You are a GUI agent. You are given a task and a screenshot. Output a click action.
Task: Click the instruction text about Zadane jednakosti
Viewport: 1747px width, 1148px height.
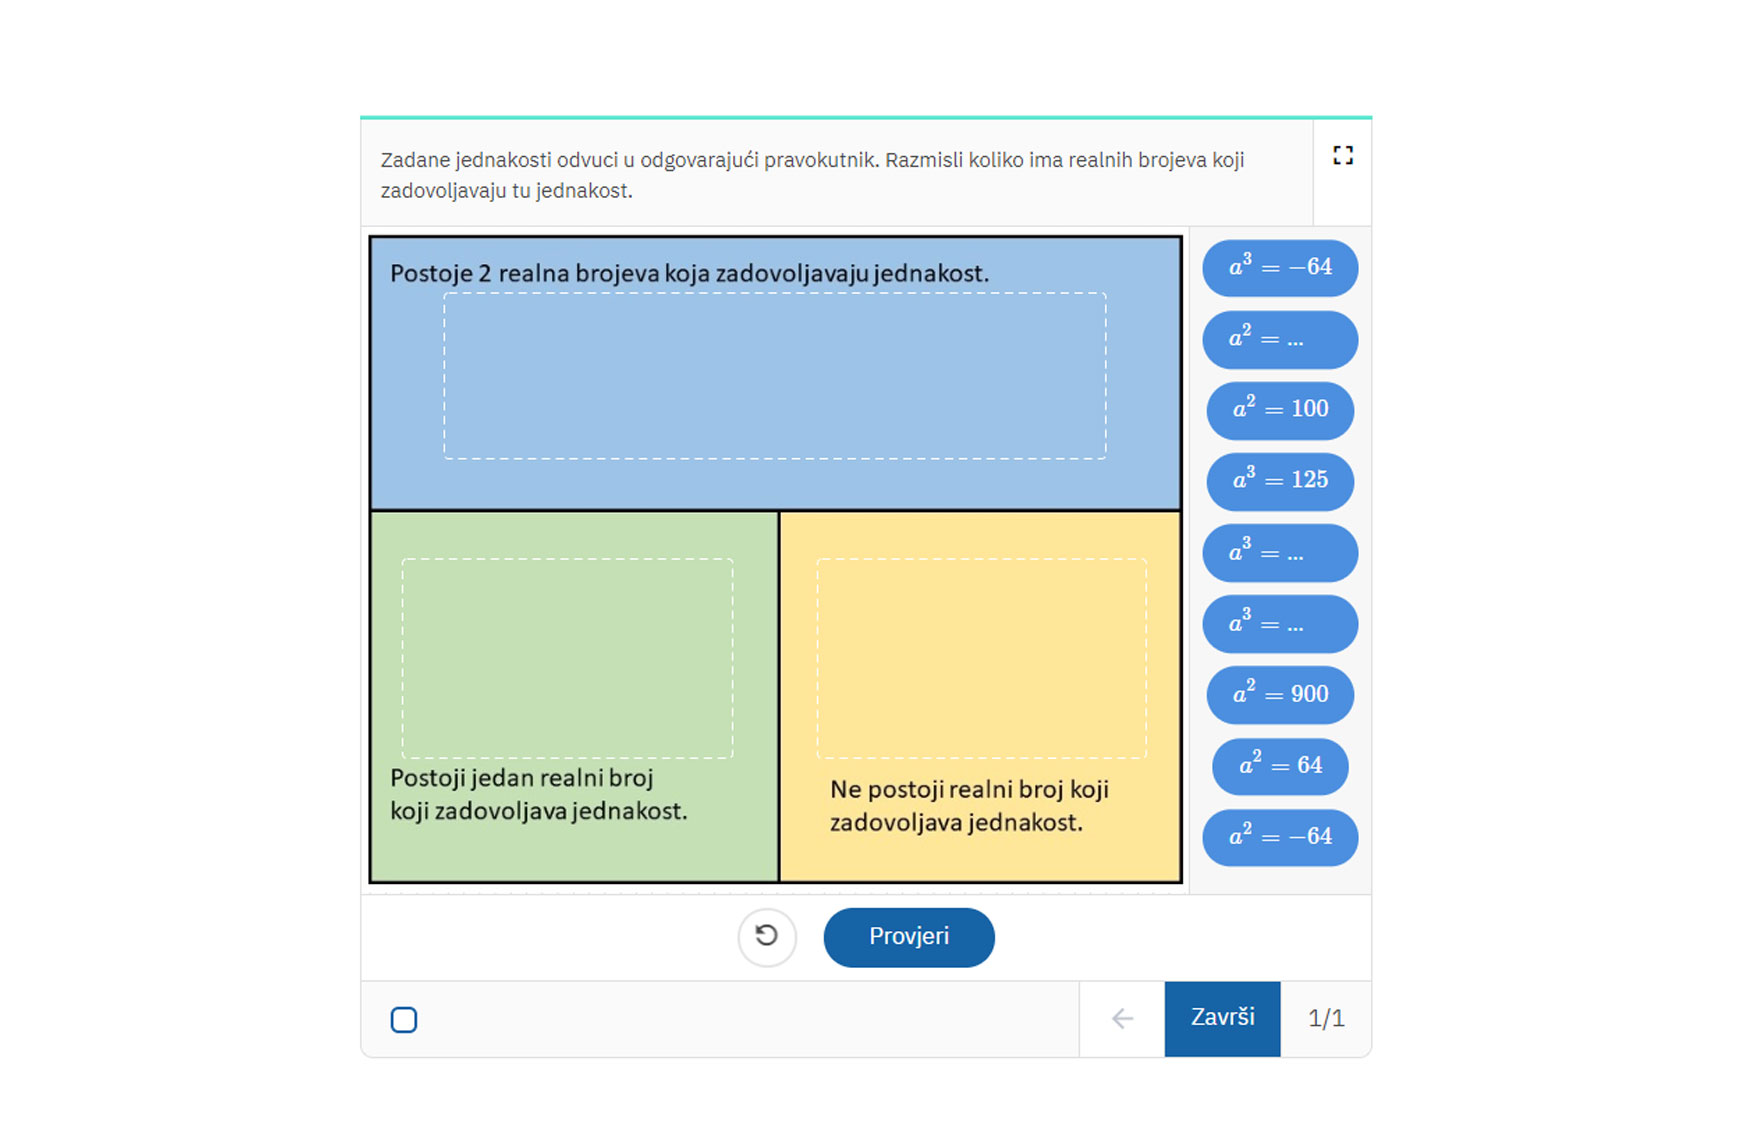coord(812,175)
